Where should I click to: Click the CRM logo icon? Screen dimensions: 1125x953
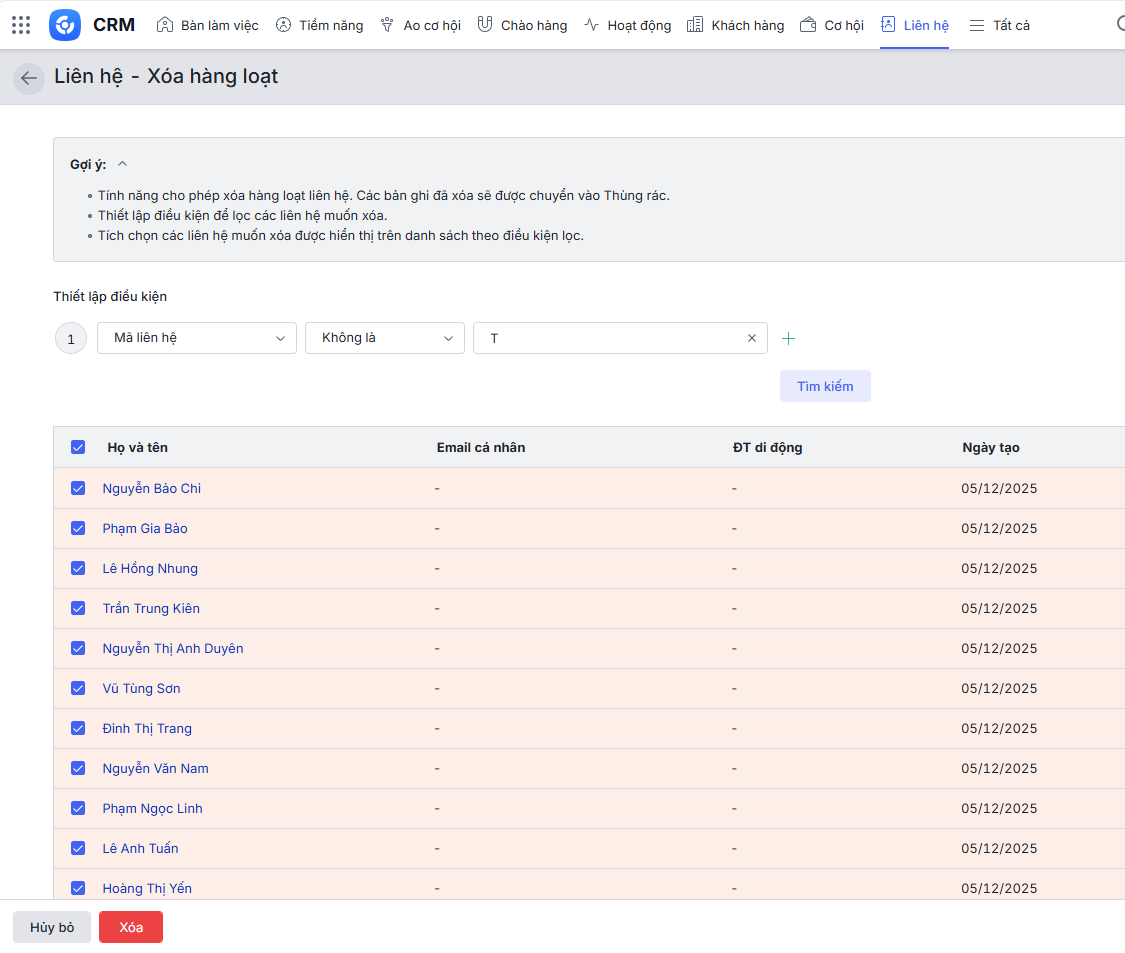click(65, 25)
